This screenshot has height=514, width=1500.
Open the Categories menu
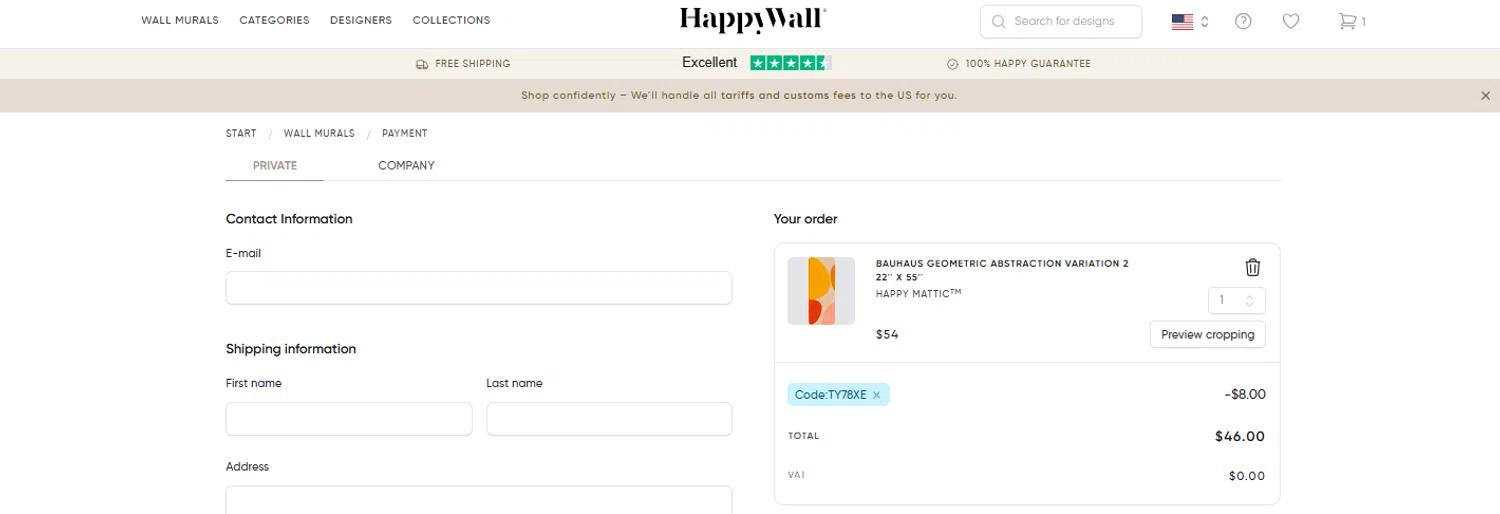[274, 20]
